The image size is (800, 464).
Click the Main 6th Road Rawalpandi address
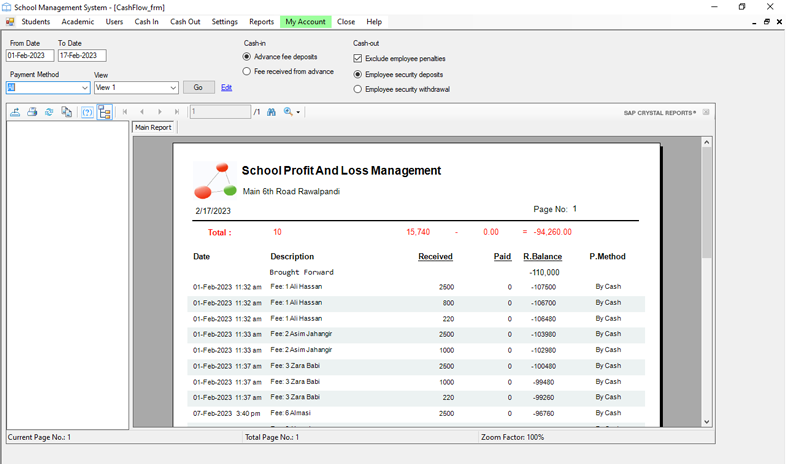(291, 191)
